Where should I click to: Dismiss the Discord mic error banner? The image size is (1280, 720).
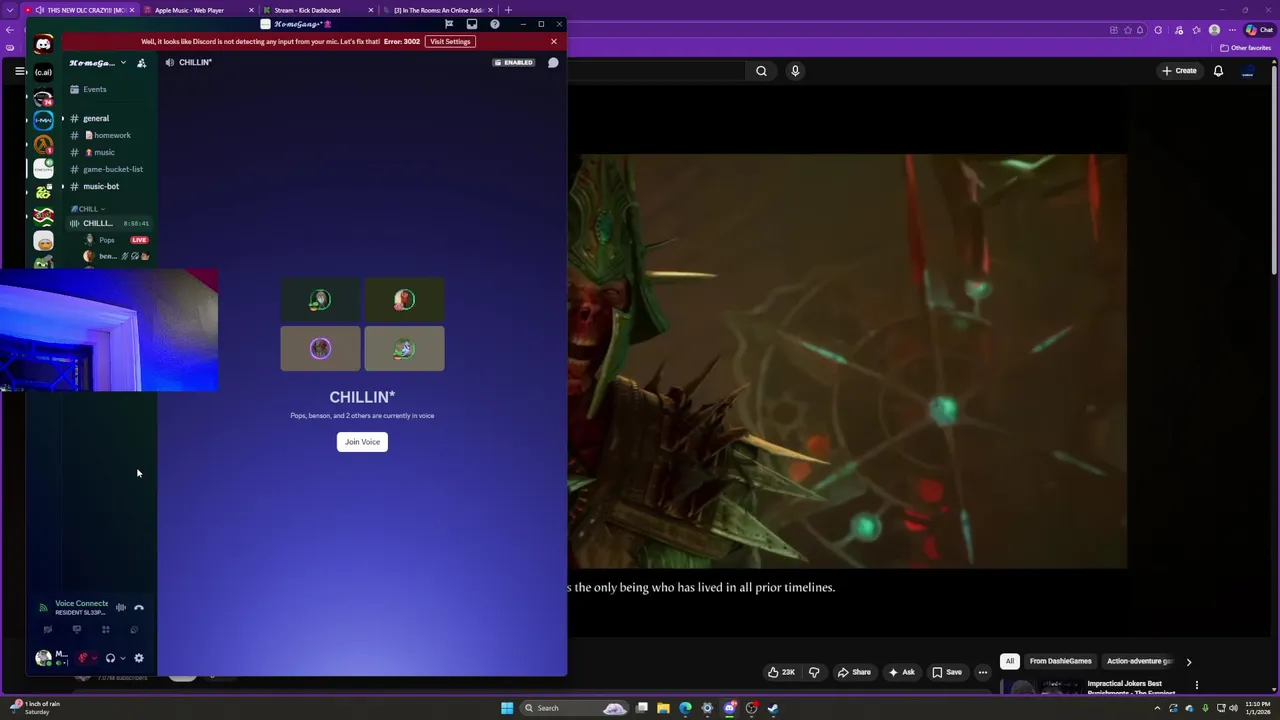click(x=553, y=42)
